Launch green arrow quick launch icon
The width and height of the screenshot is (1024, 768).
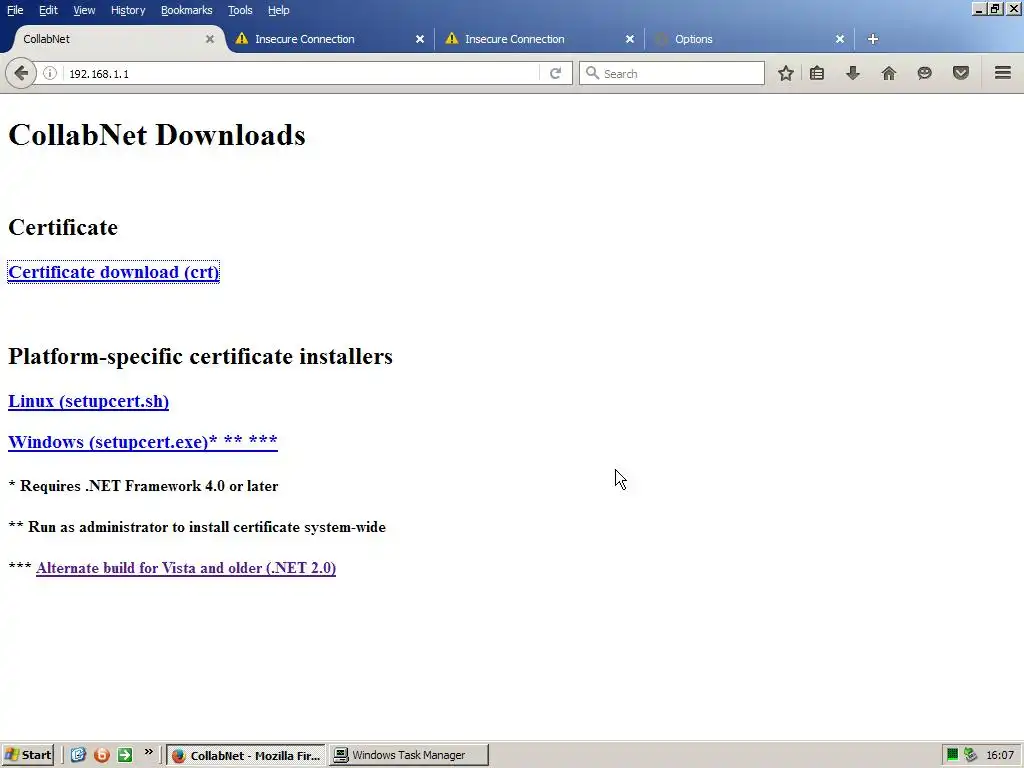tap(125, 755)
